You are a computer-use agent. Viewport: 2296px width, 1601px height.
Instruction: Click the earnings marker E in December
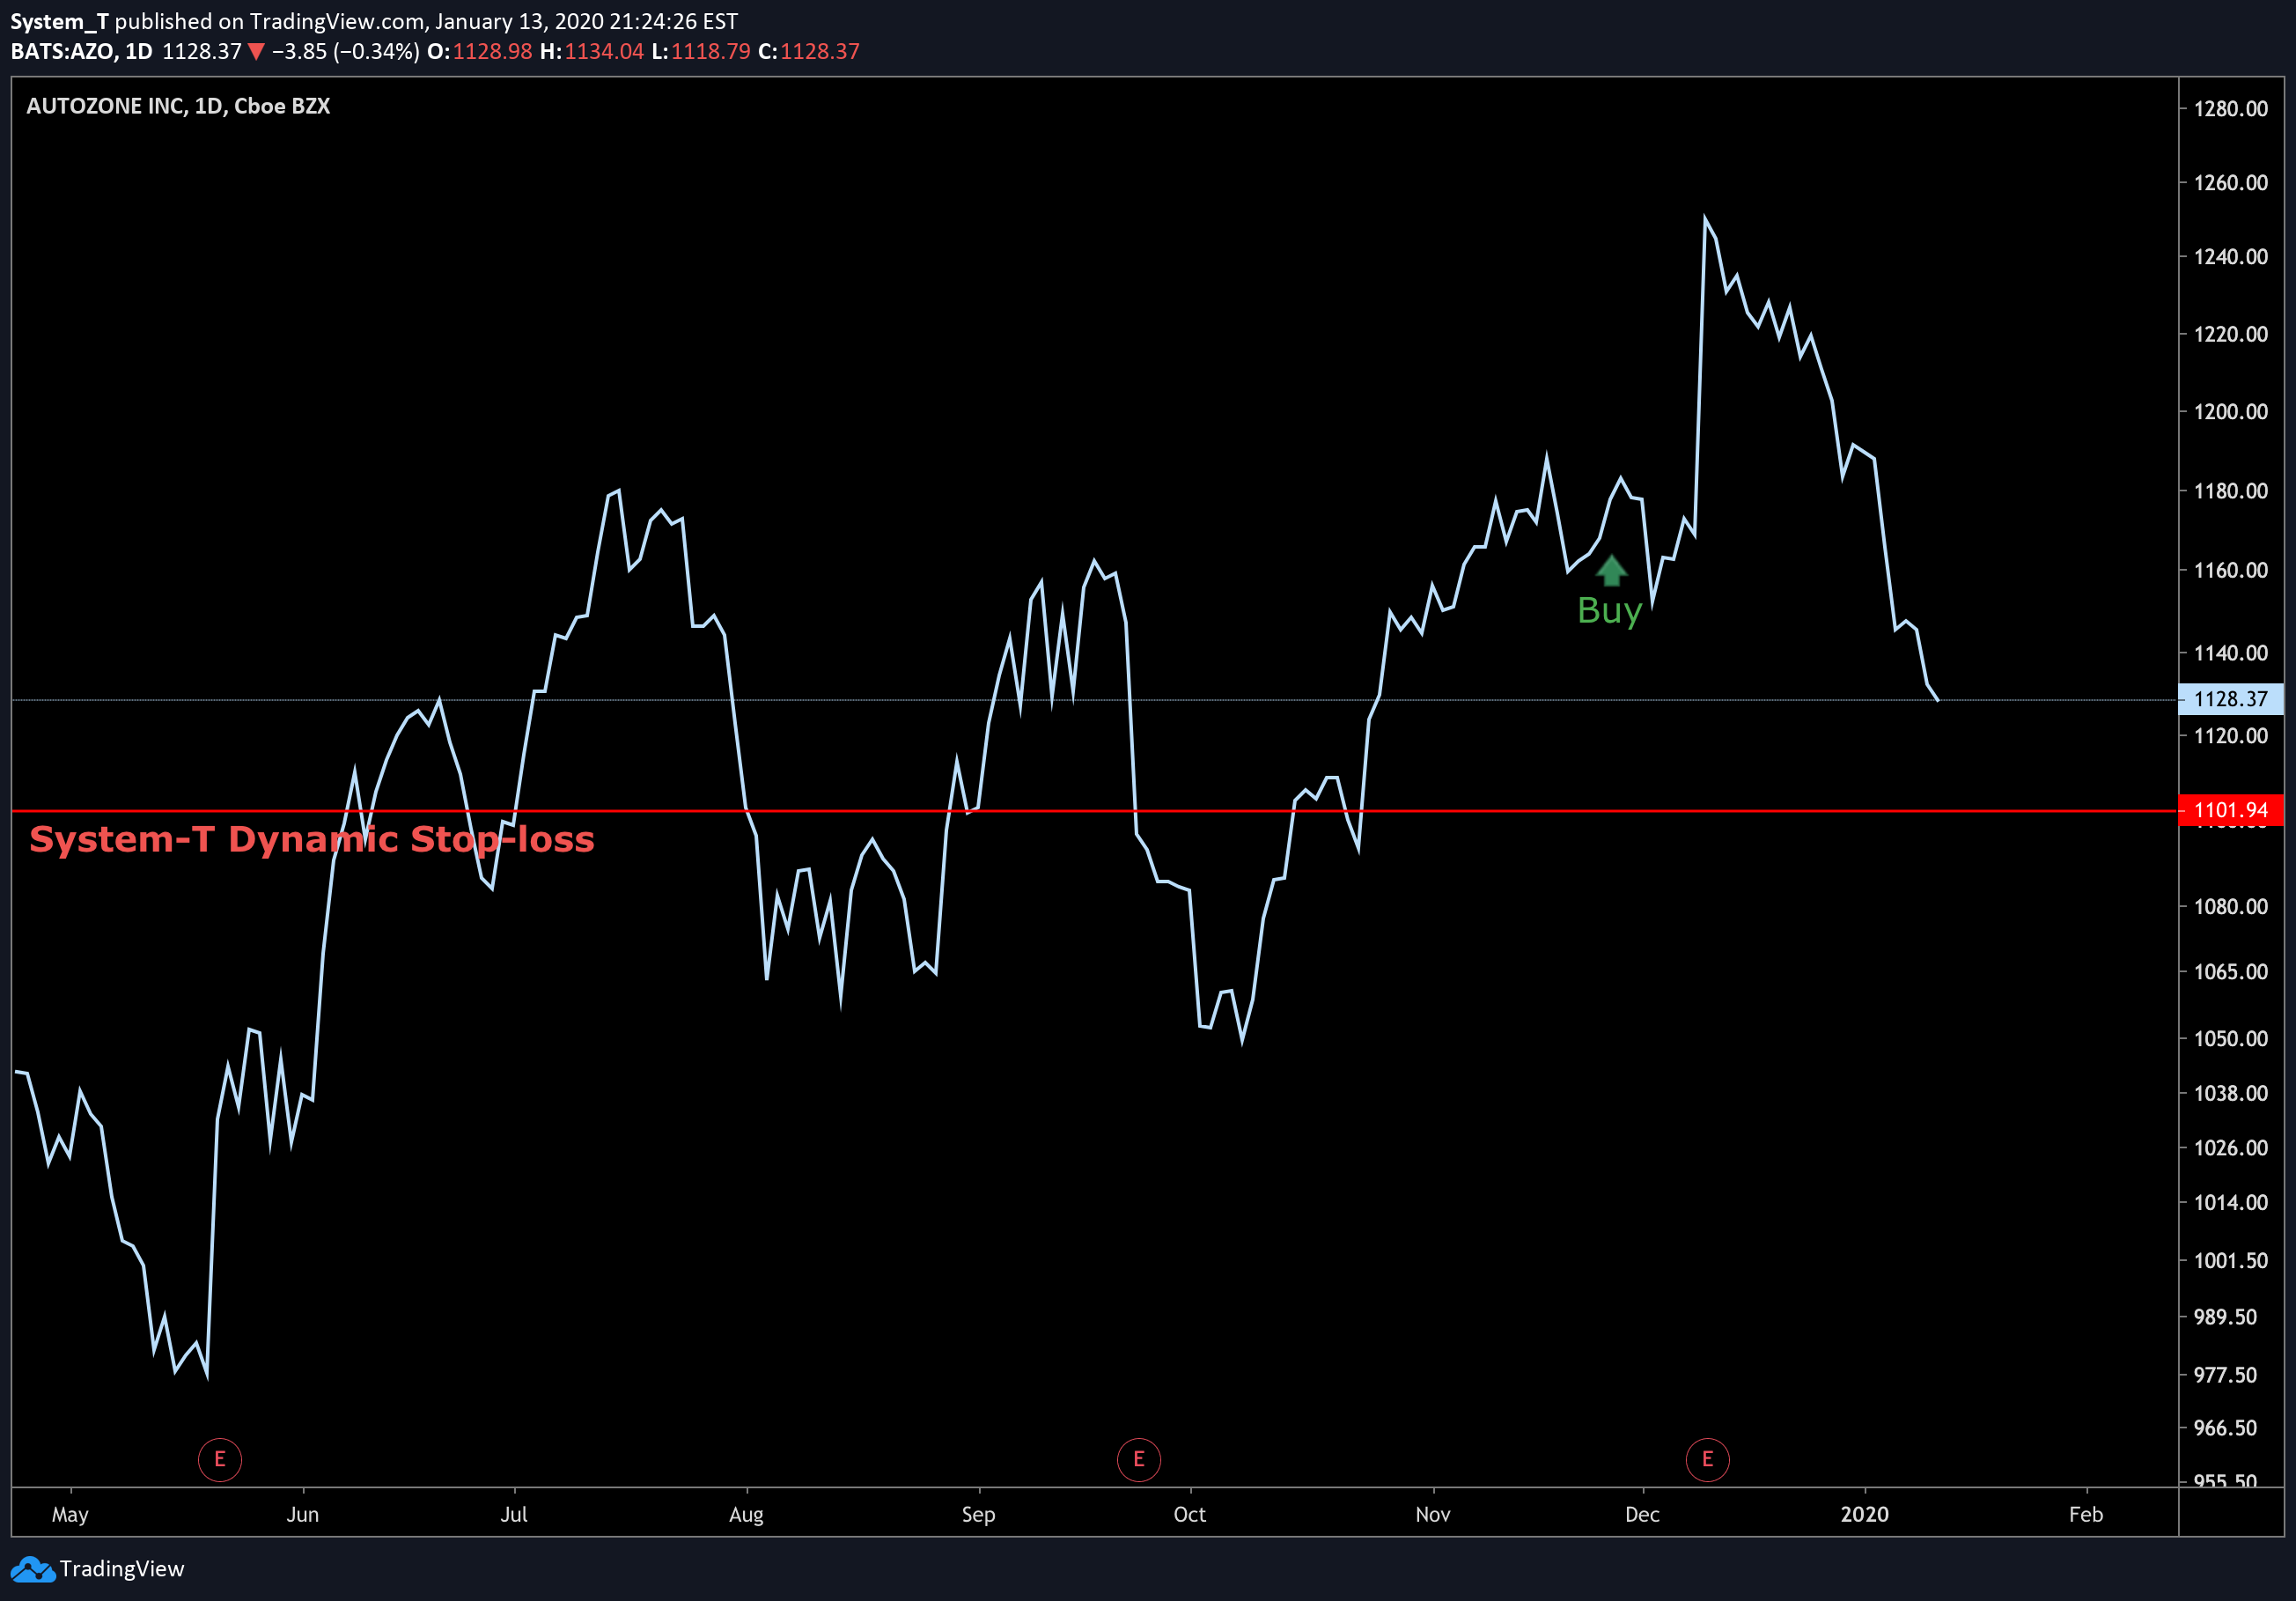pyautogui.click(x=1707, y=1459)
